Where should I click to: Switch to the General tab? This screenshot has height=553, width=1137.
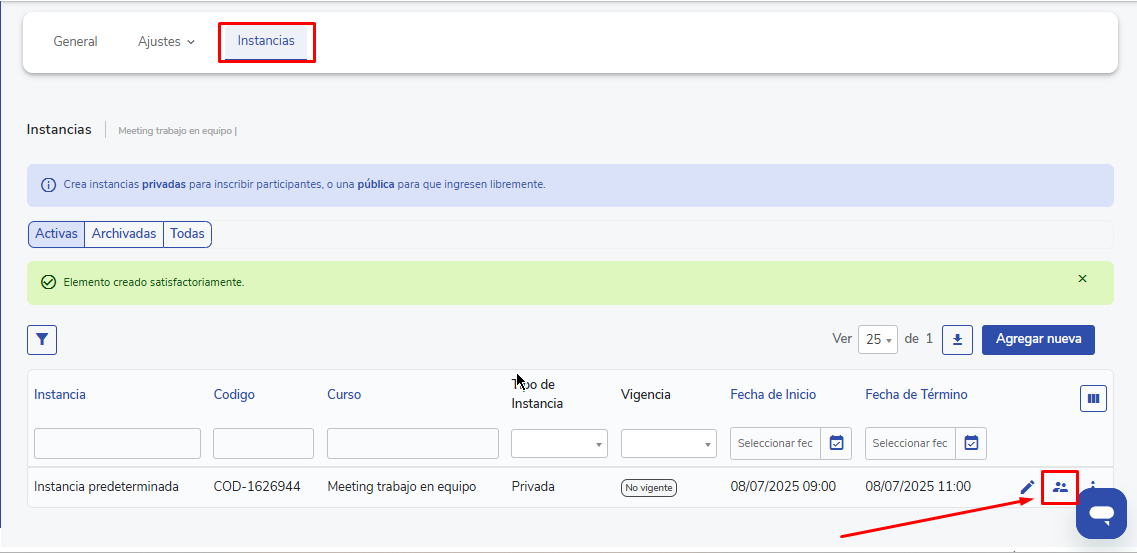tap(75, 42)
